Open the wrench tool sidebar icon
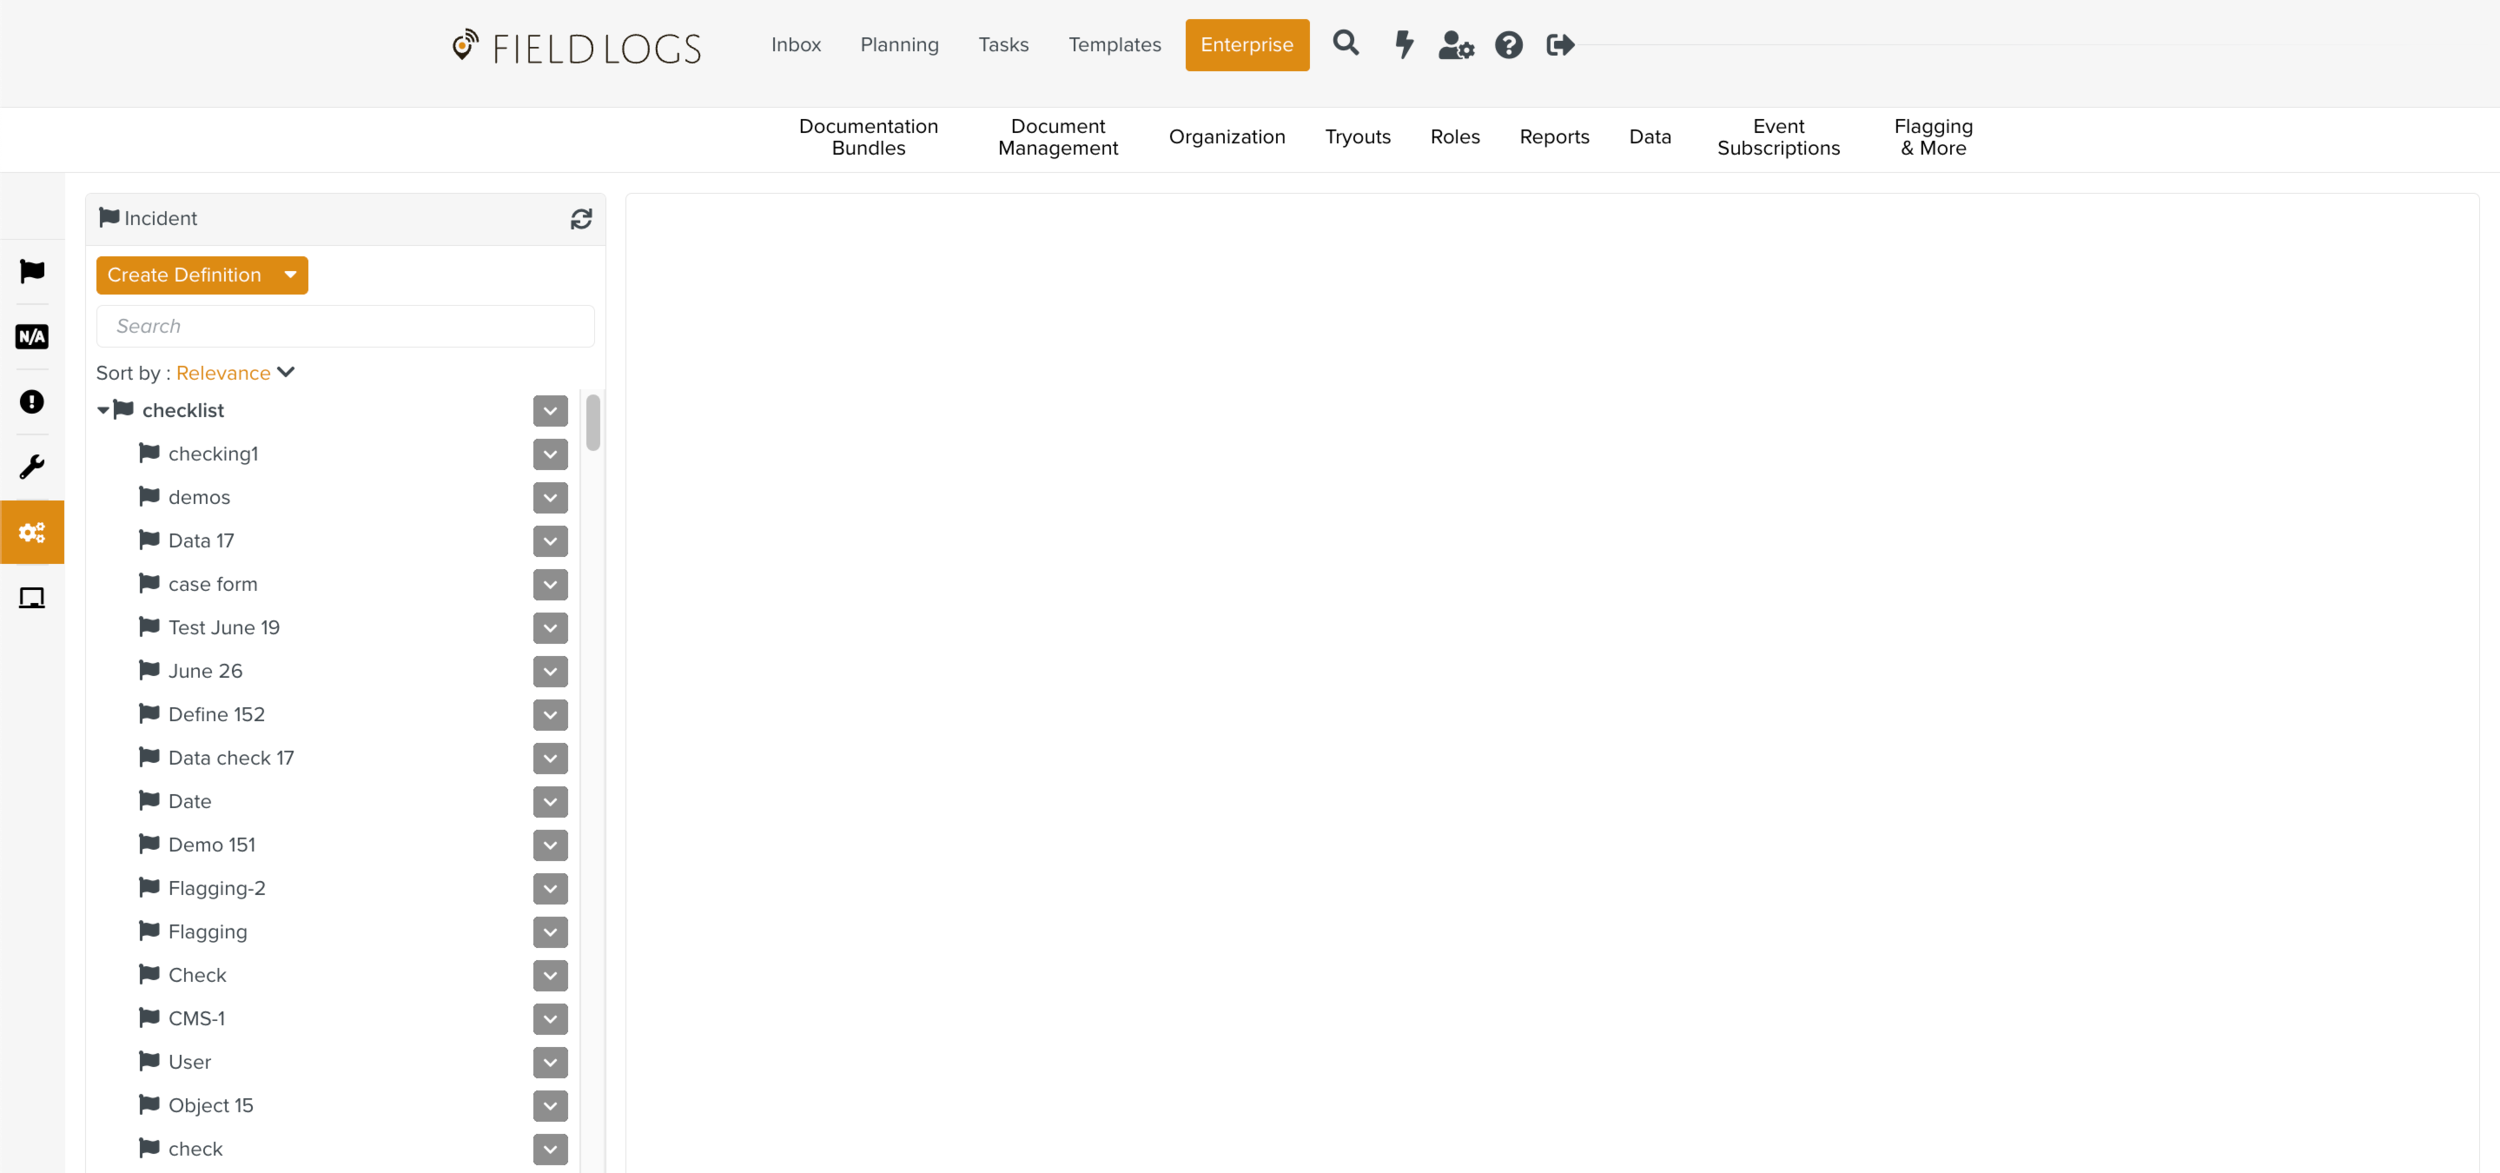Screen dimensions: 2500x1173 pos(32,467)
